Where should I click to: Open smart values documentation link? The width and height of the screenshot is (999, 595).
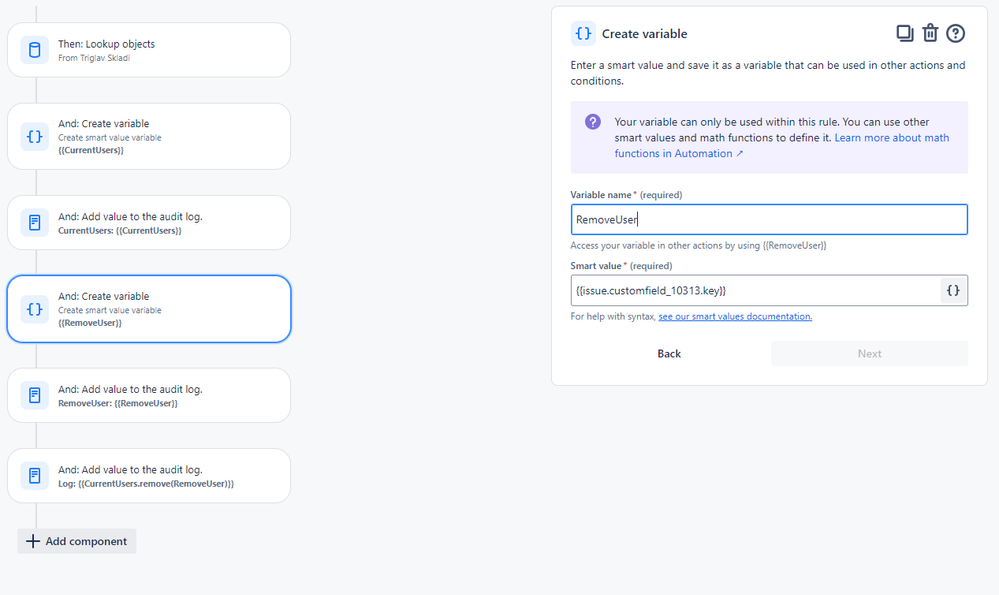point(735,317)
